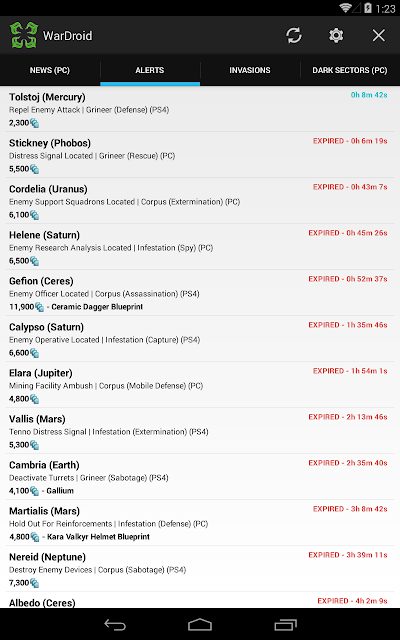
Task: Tap the Ceramic Dagger Blueprint reward text
Action: 97,307
